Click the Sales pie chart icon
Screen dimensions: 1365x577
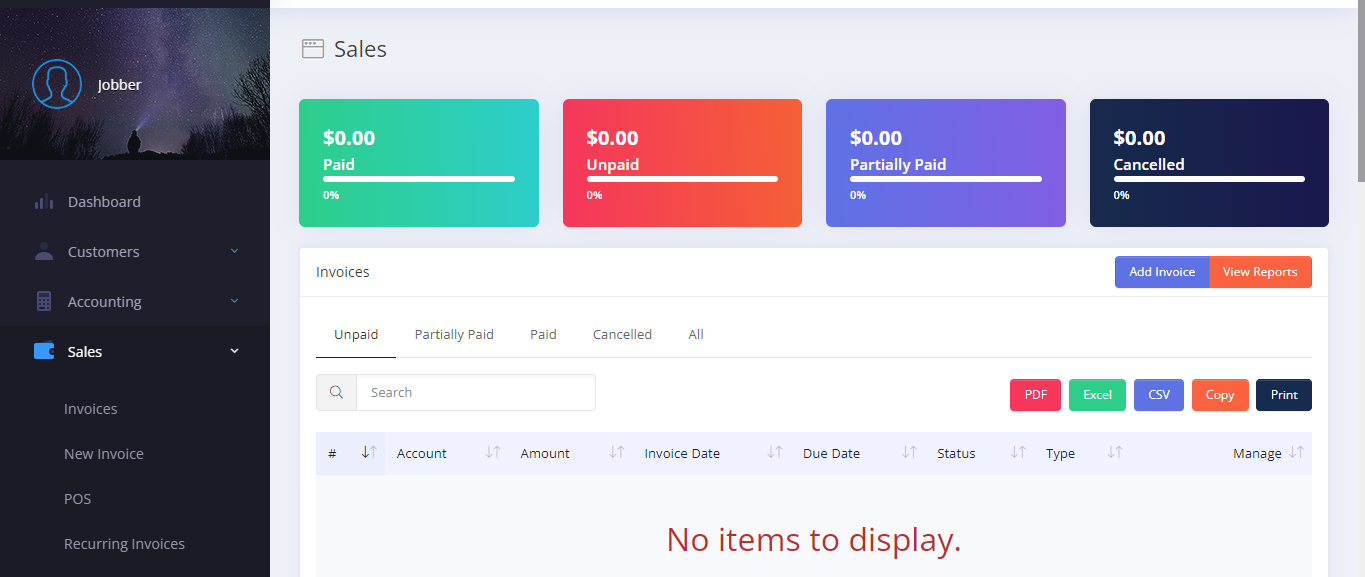44,350
